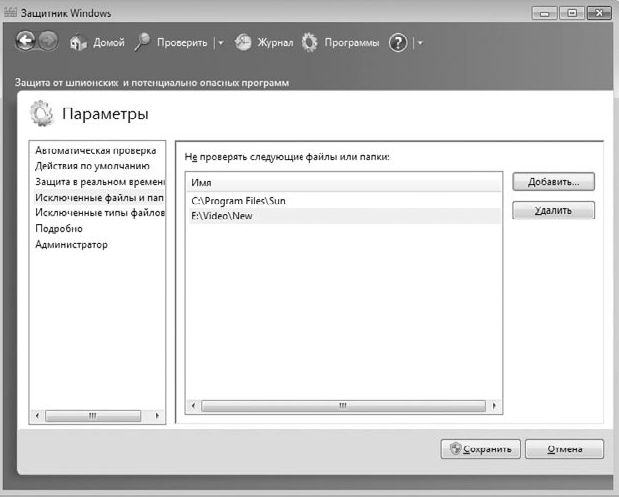Click the help question mark icon
Viewport: 619px width, 497px height.
pos(398,42)
